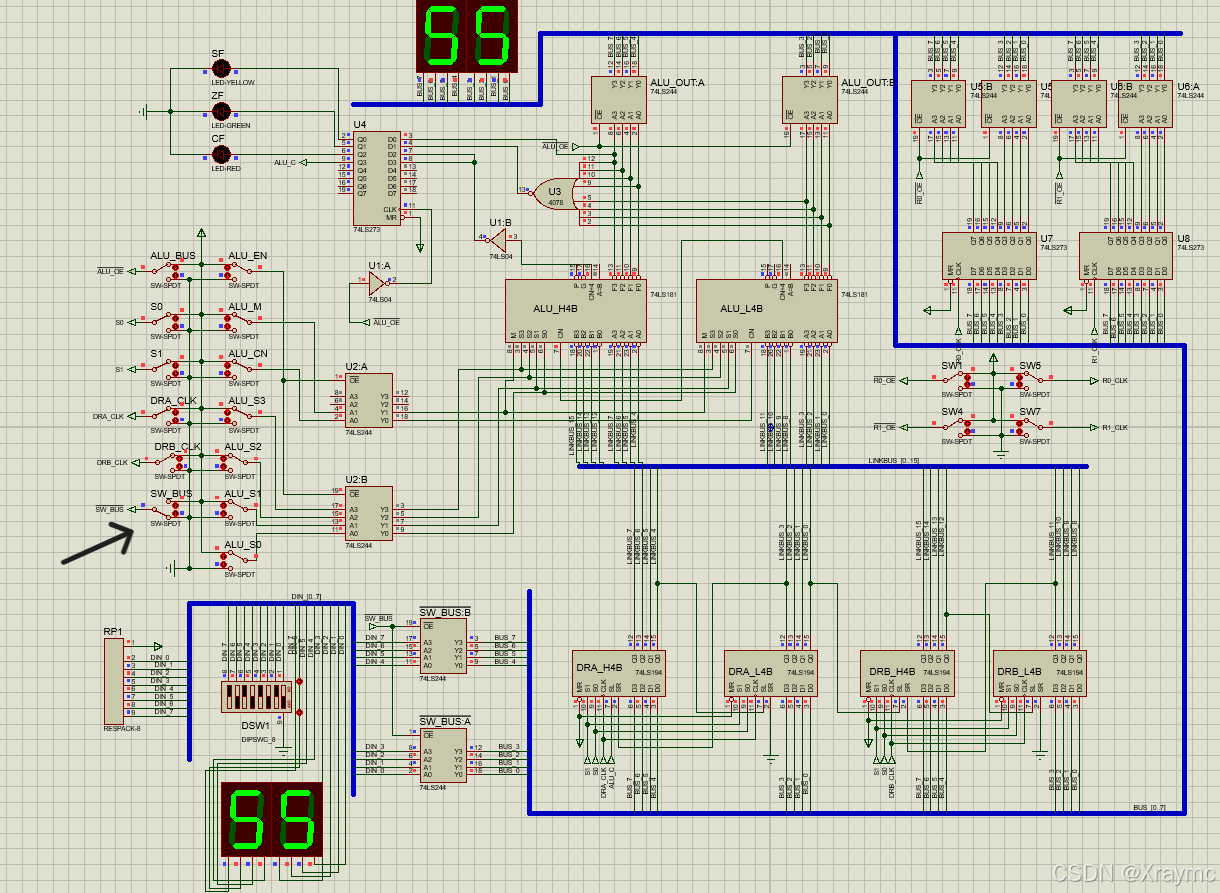Select the ALU_OUT:B buffer chip
Screen dimensions: 1220x893
click(809, 100)
